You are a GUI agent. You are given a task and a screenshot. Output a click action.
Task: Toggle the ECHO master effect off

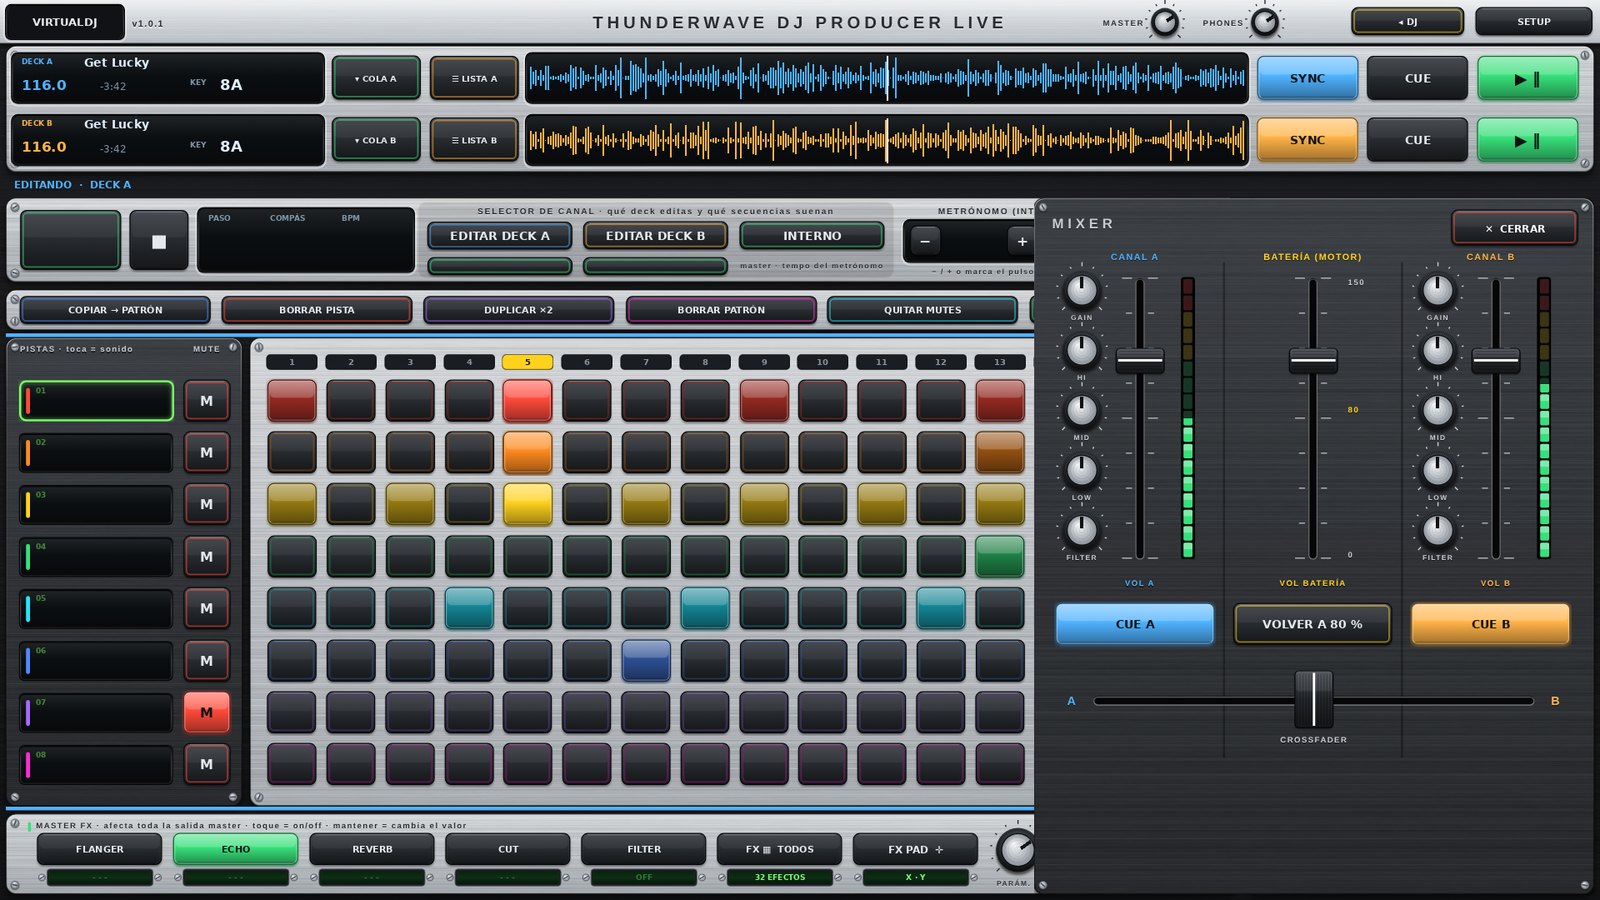pos(235,849)
